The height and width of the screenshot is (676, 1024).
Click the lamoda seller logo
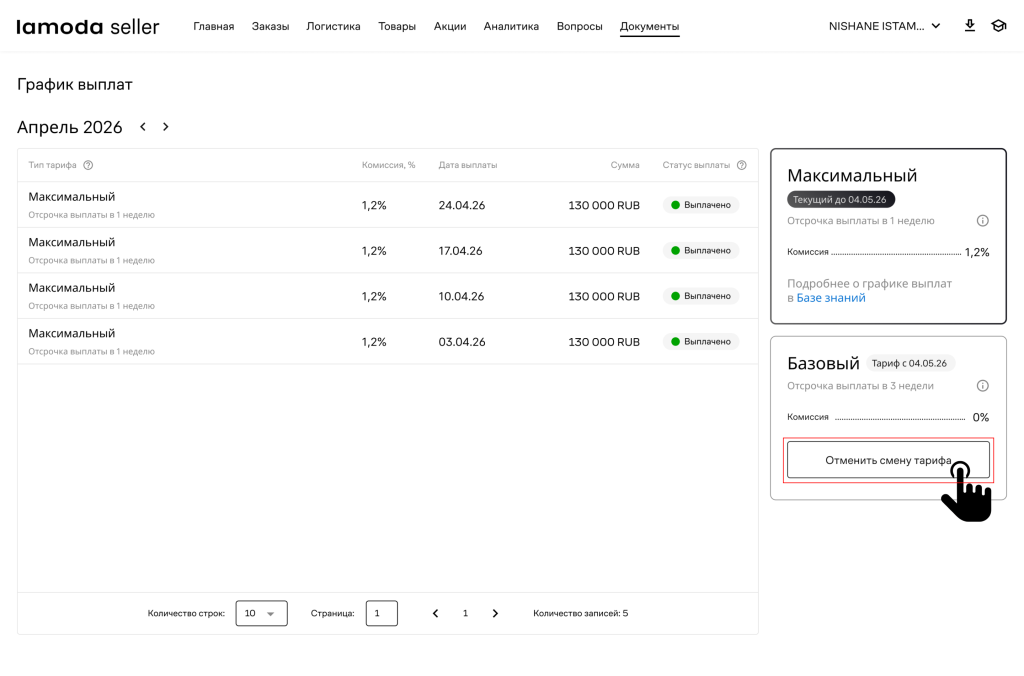[x=88, y=27]
